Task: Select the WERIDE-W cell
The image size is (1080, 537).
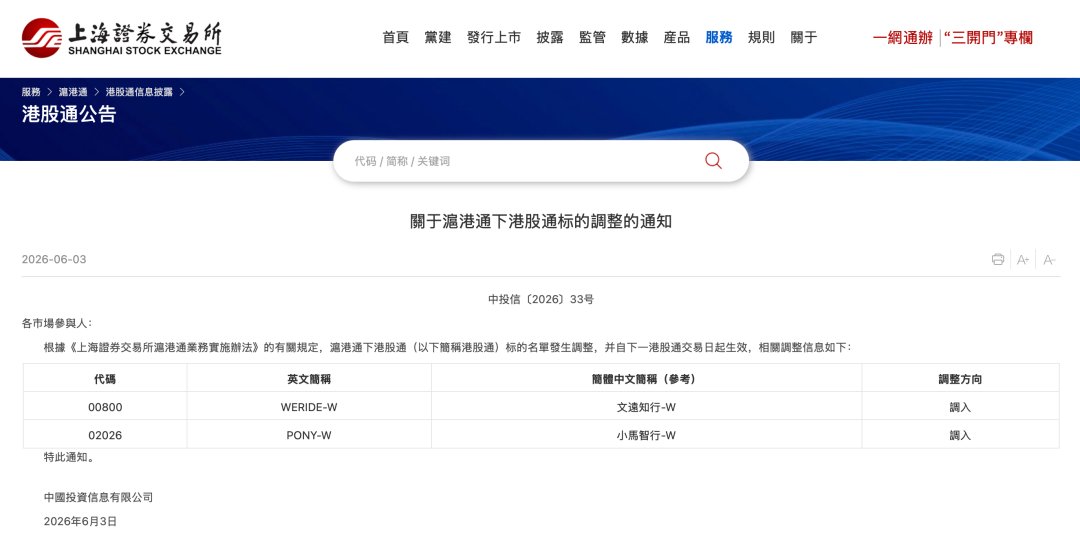Action: coord(309,407)
